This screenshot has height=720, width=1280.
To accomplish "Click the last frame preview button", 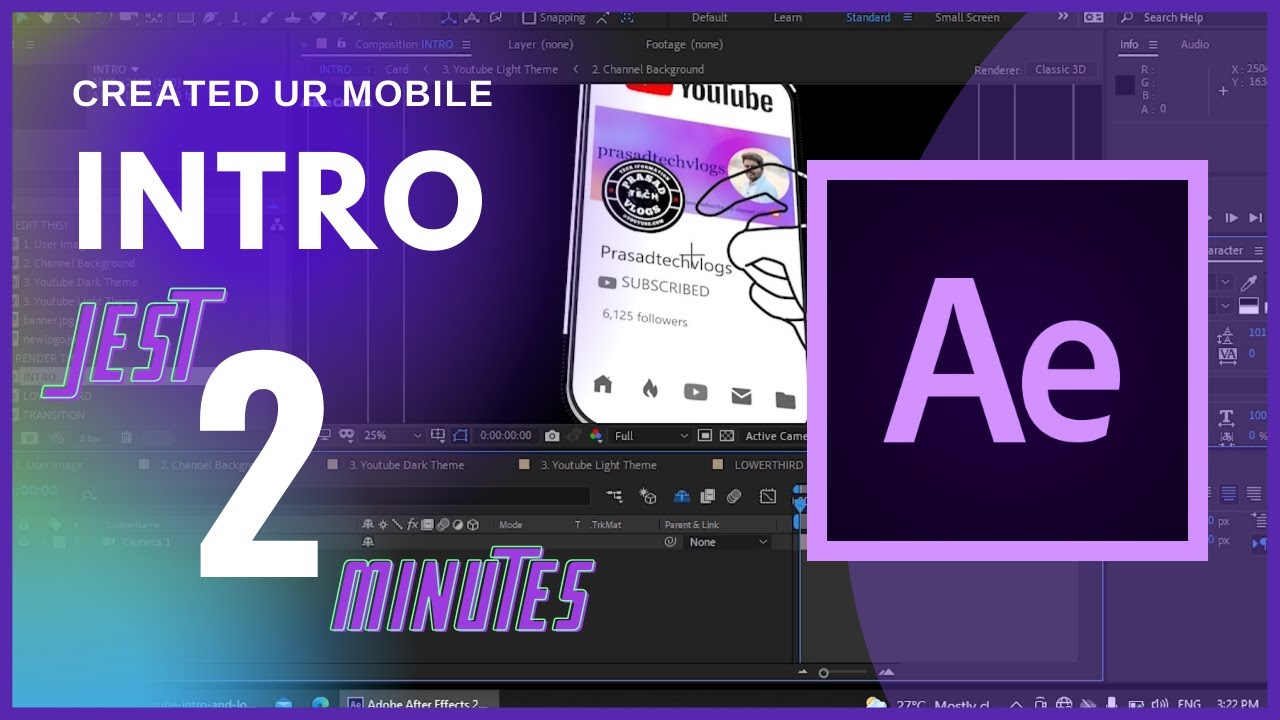I will pyautogui.click(x=1256, y=218).
